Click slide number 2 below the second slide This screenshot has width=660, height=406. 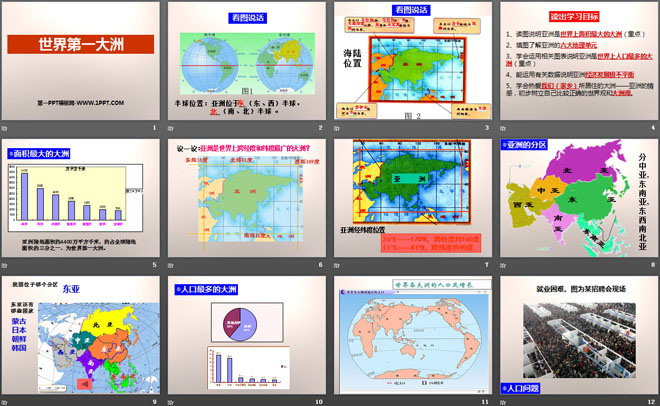320,128
